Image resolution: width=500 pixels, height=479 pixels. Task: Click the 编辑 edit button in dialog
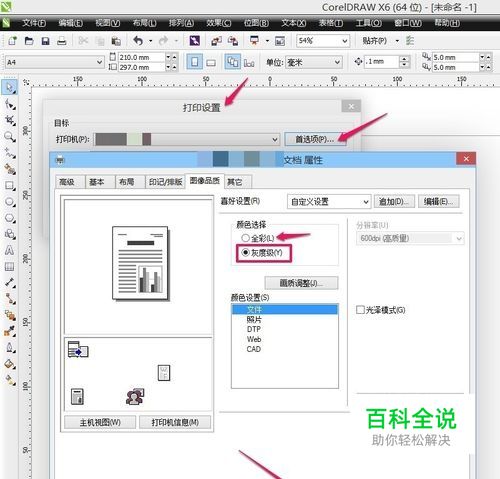439,202
